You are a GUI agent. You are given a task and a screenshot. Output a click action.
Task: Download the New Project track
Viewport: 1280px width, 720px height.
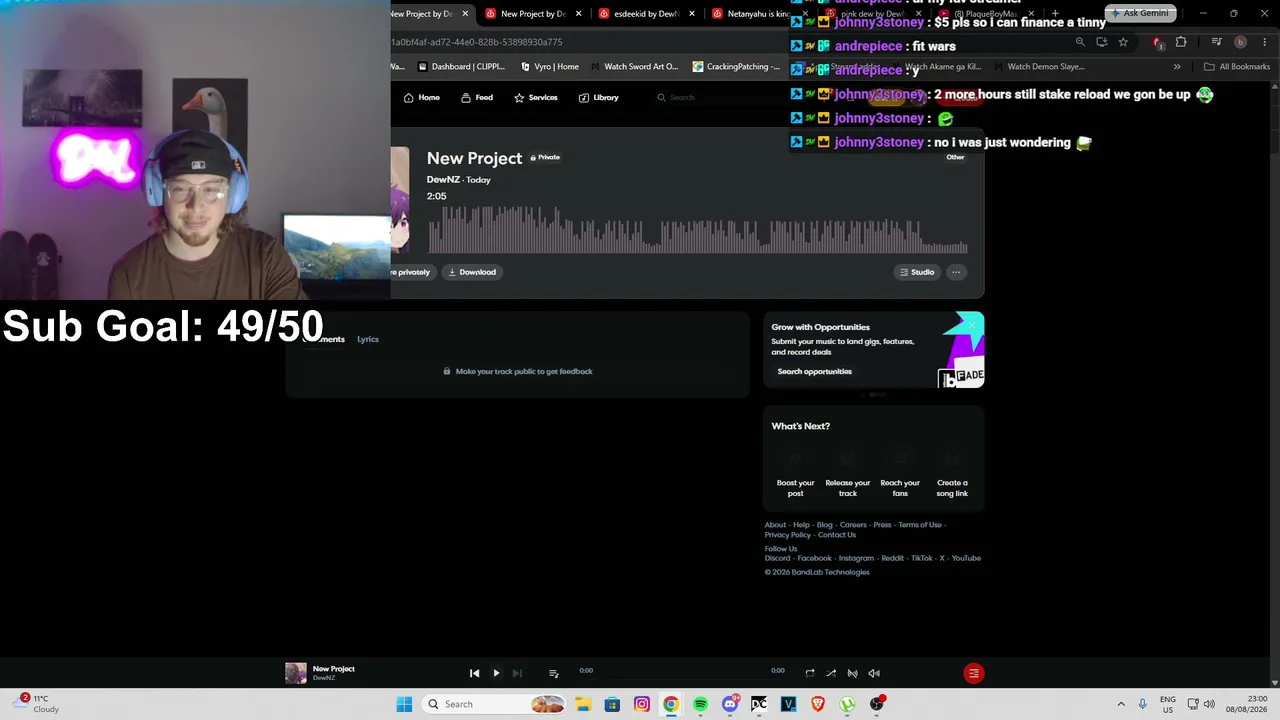pyautogui.click(x=472, y=272)
